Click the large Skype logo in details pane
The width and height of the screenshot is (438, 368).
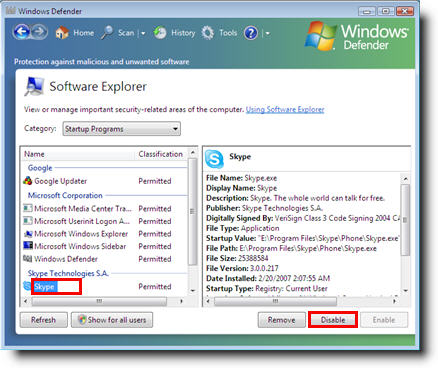214,159
